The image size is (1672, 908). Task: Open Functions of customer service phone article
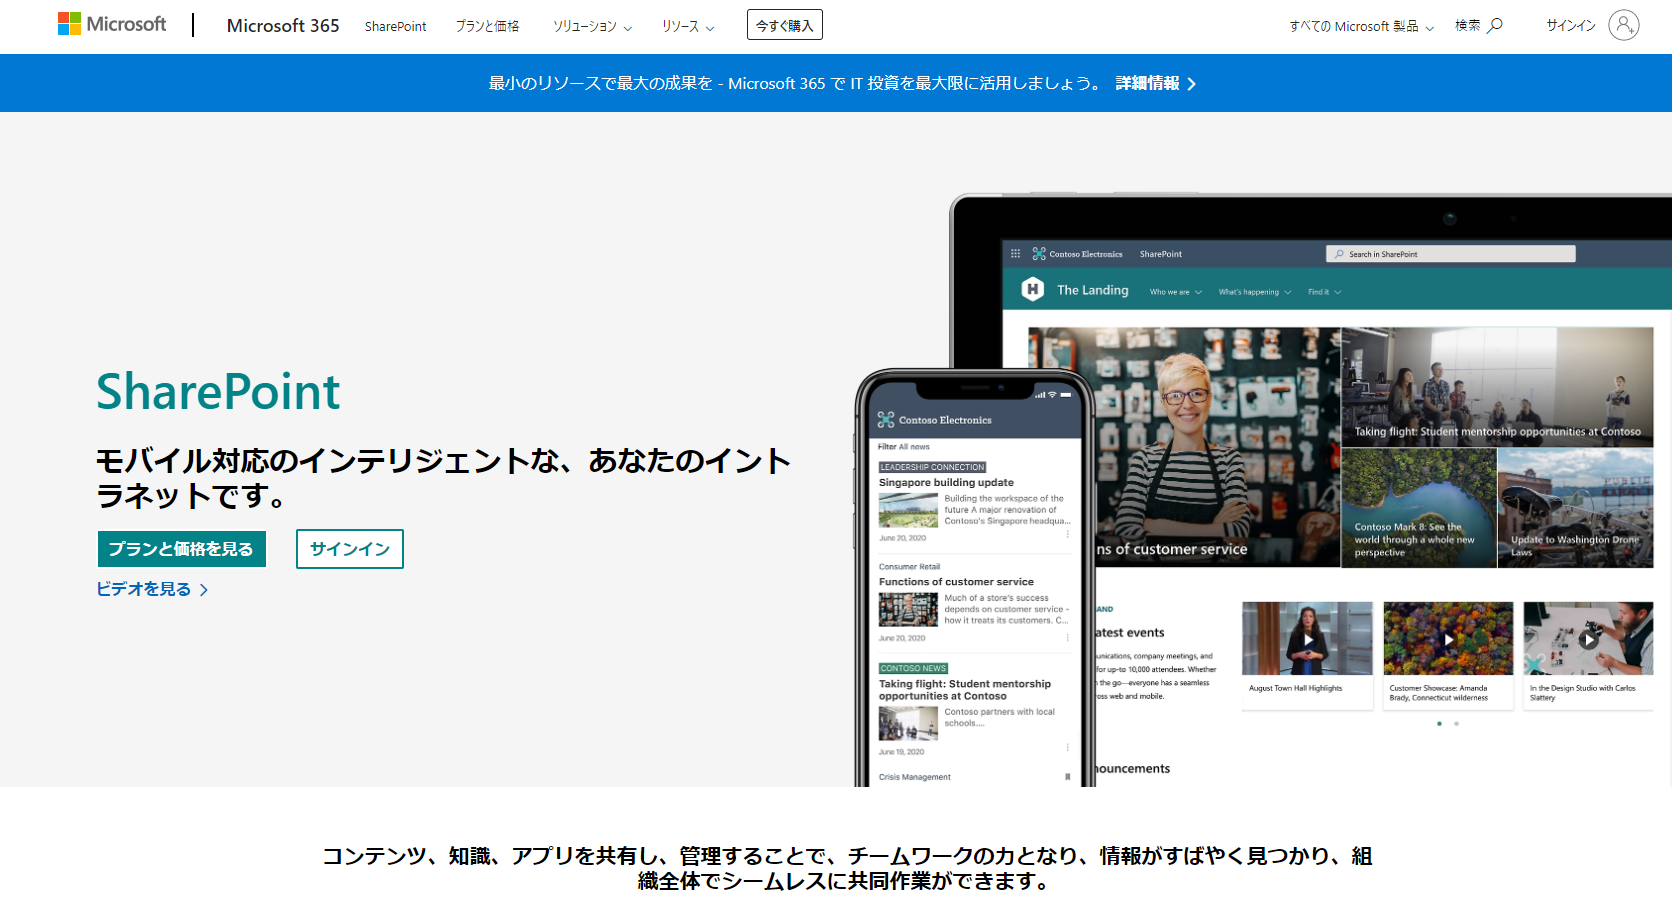(x=956, y=581)
